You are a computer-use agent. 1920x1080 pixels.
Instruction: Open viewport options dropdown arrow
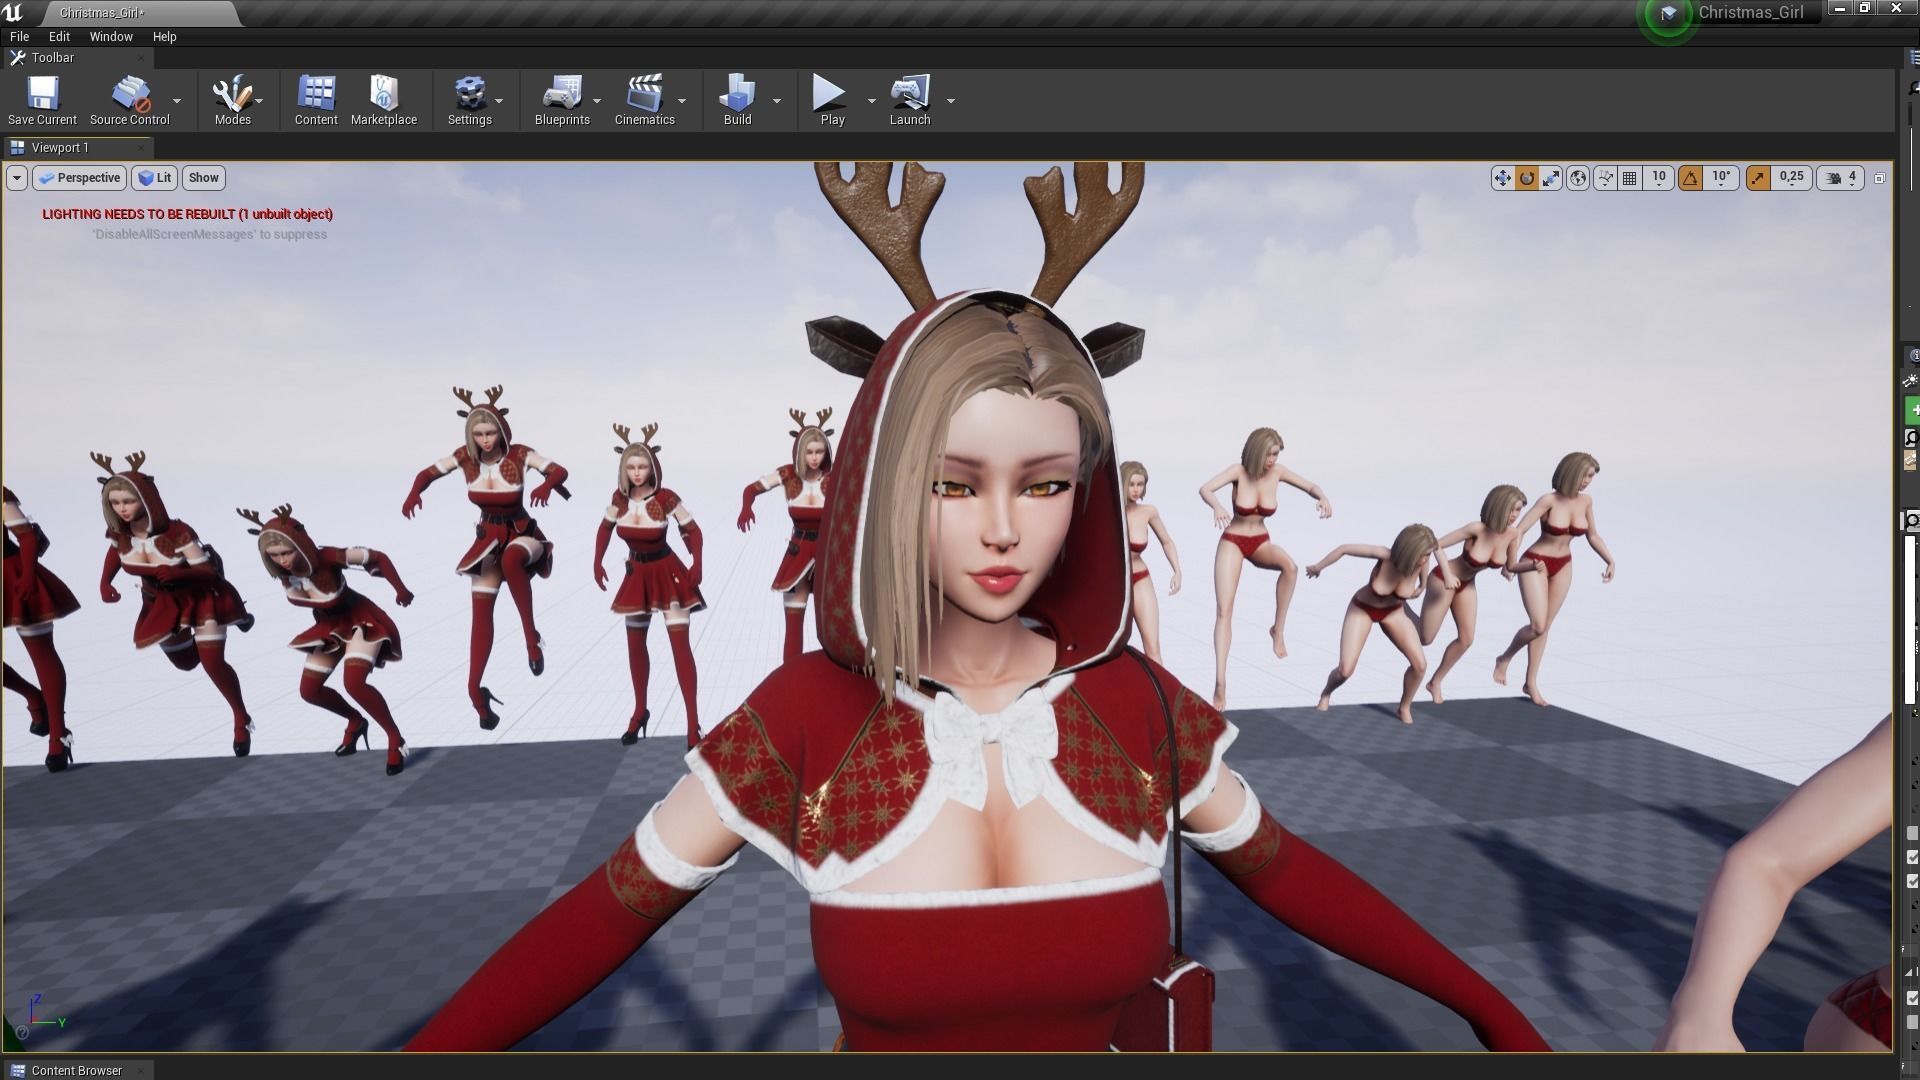[16, 178]
